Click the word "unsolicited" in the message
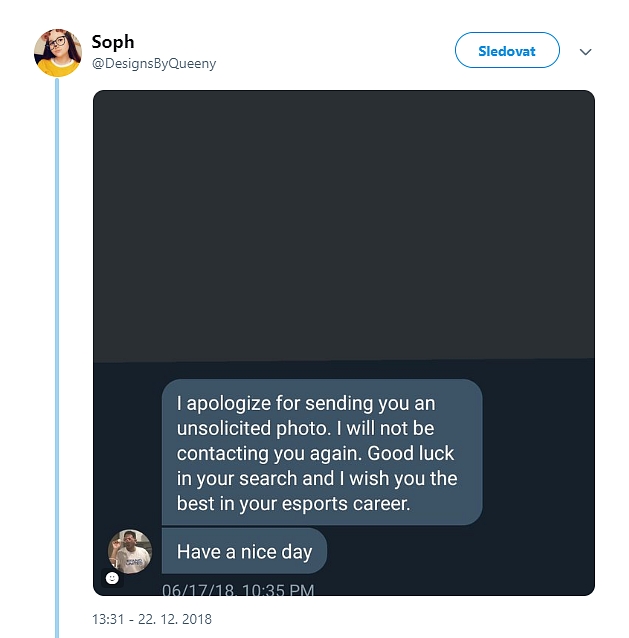The height and width of the screenshot is (638, 629). pos(226,428)
